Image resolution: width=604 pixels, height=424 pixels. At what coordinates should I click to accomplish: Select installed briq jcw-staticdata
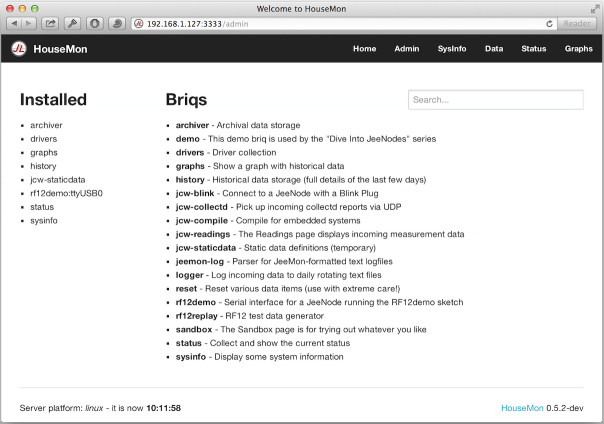[x=58, y=180]
